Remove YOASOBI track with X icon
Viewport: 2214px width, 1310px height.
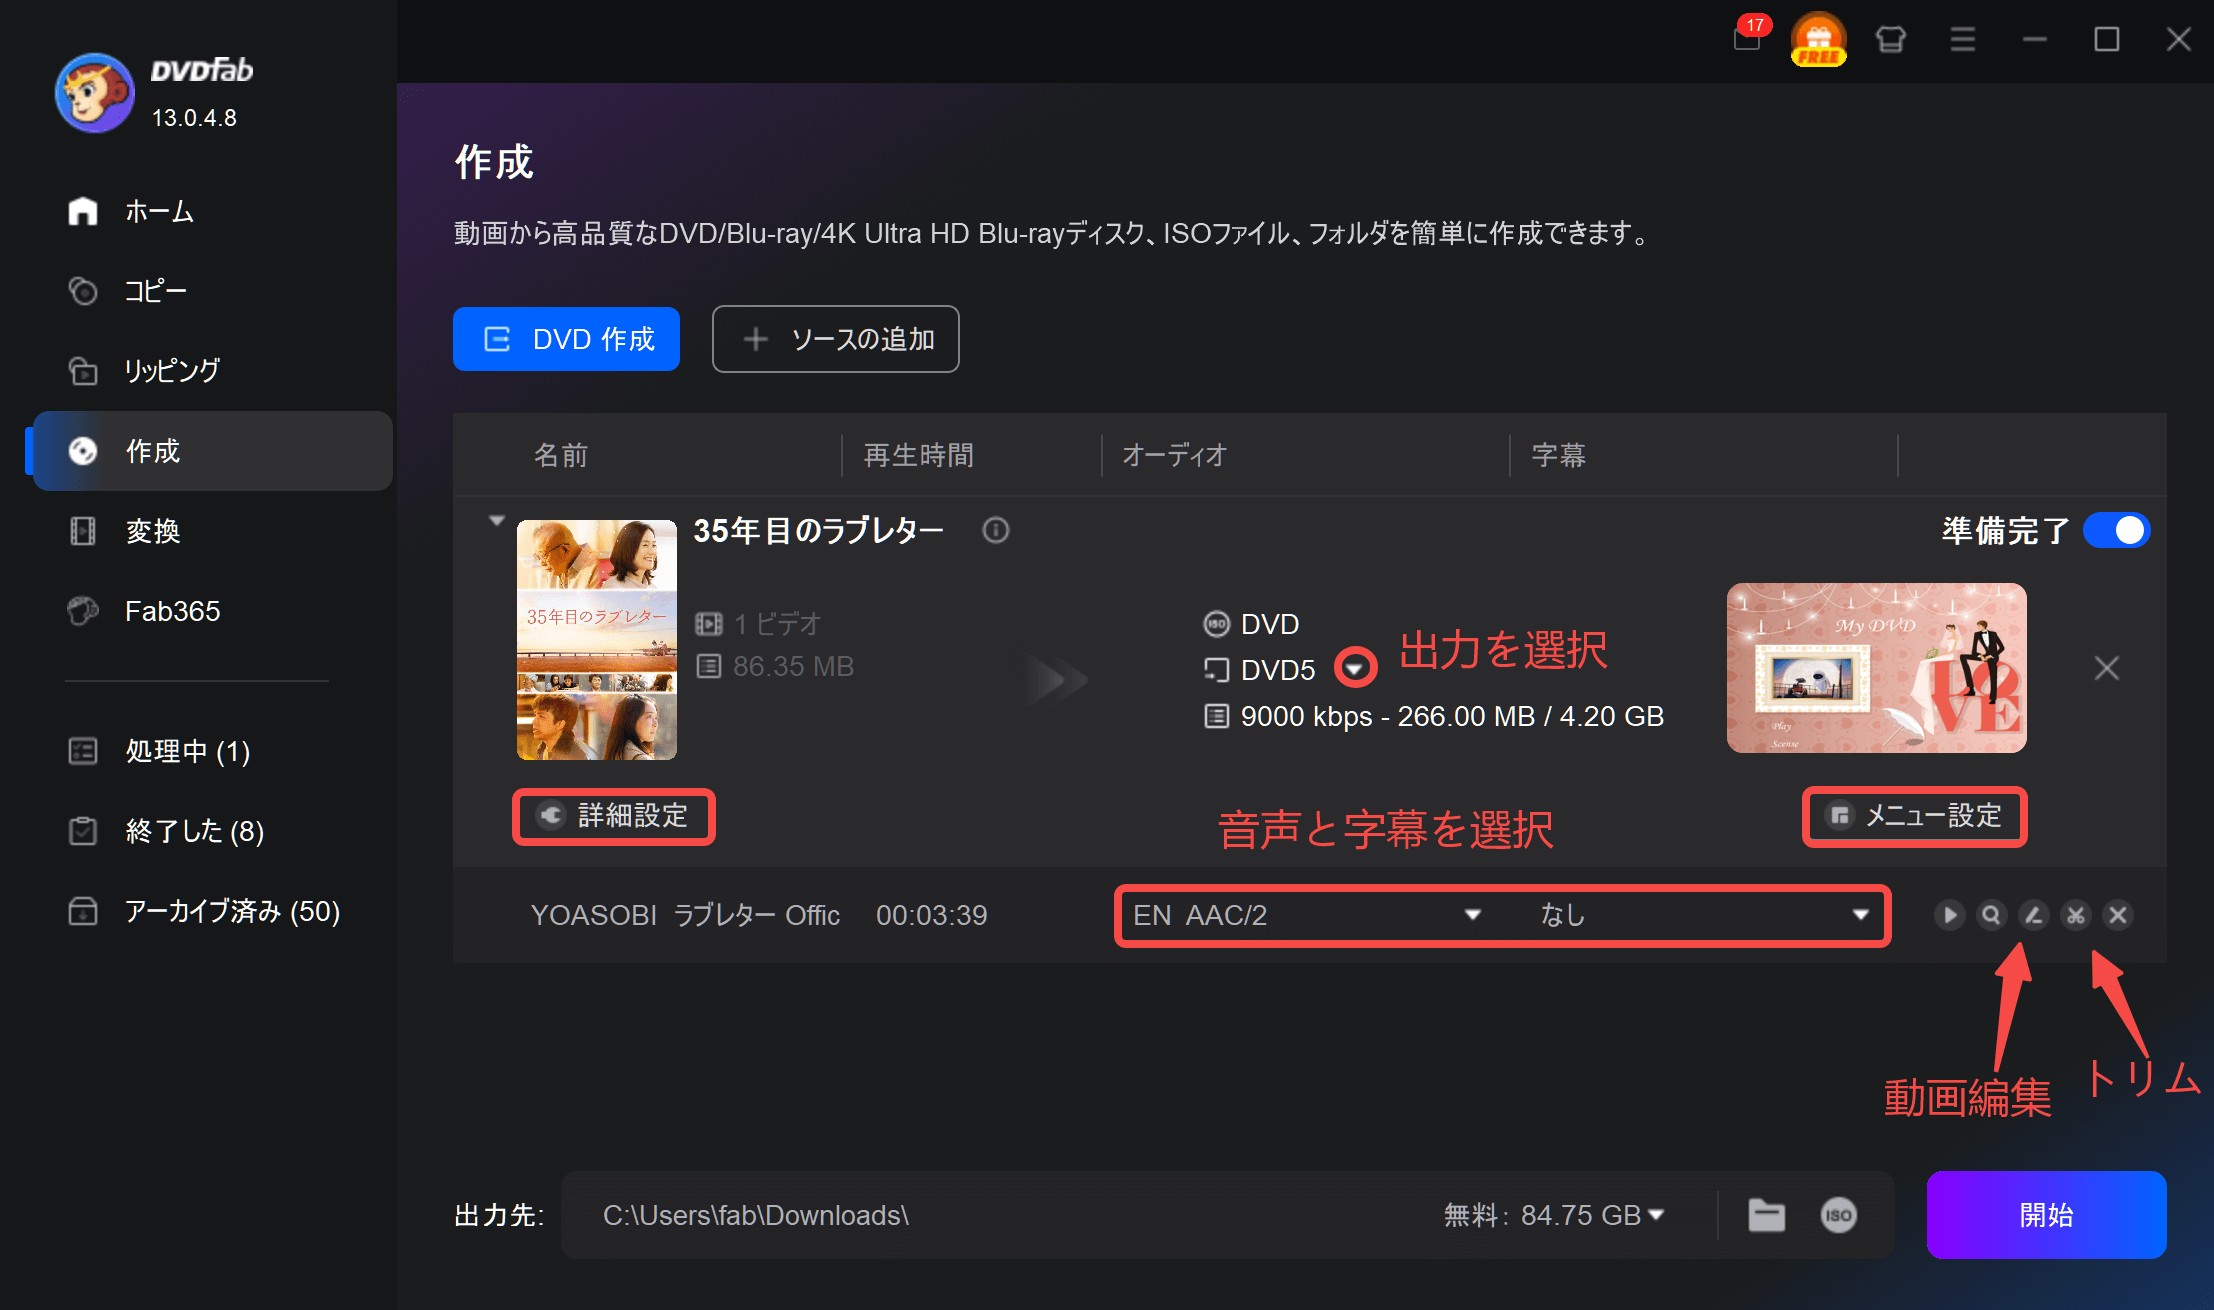(2118, 915)
